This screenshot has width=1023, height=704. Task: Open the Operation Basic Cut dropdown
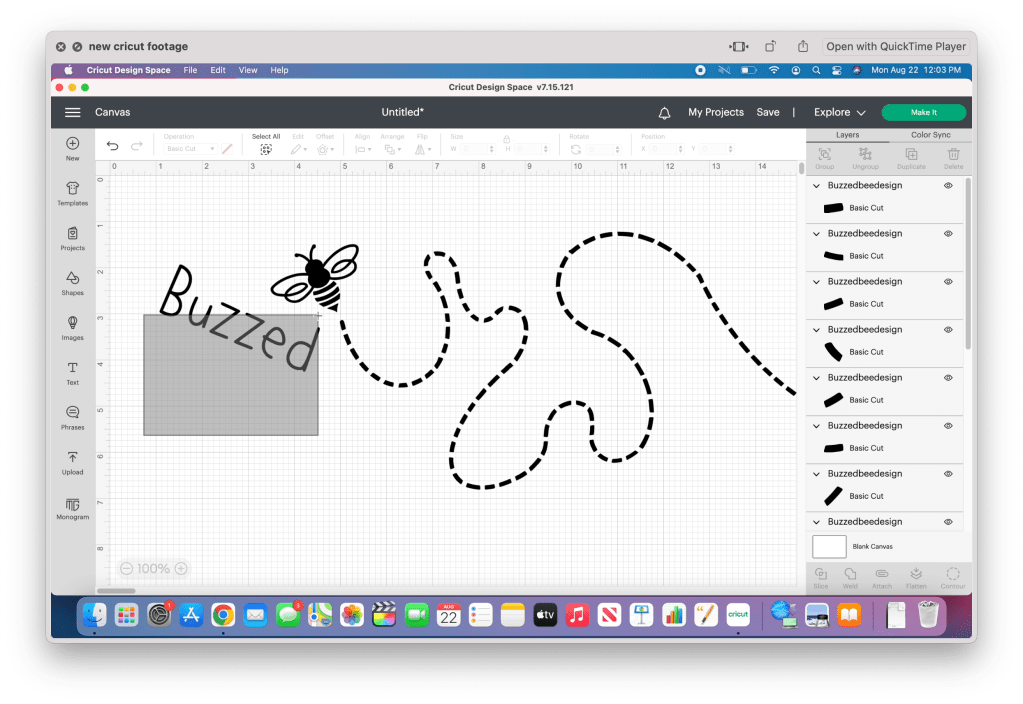pos(190,149)
